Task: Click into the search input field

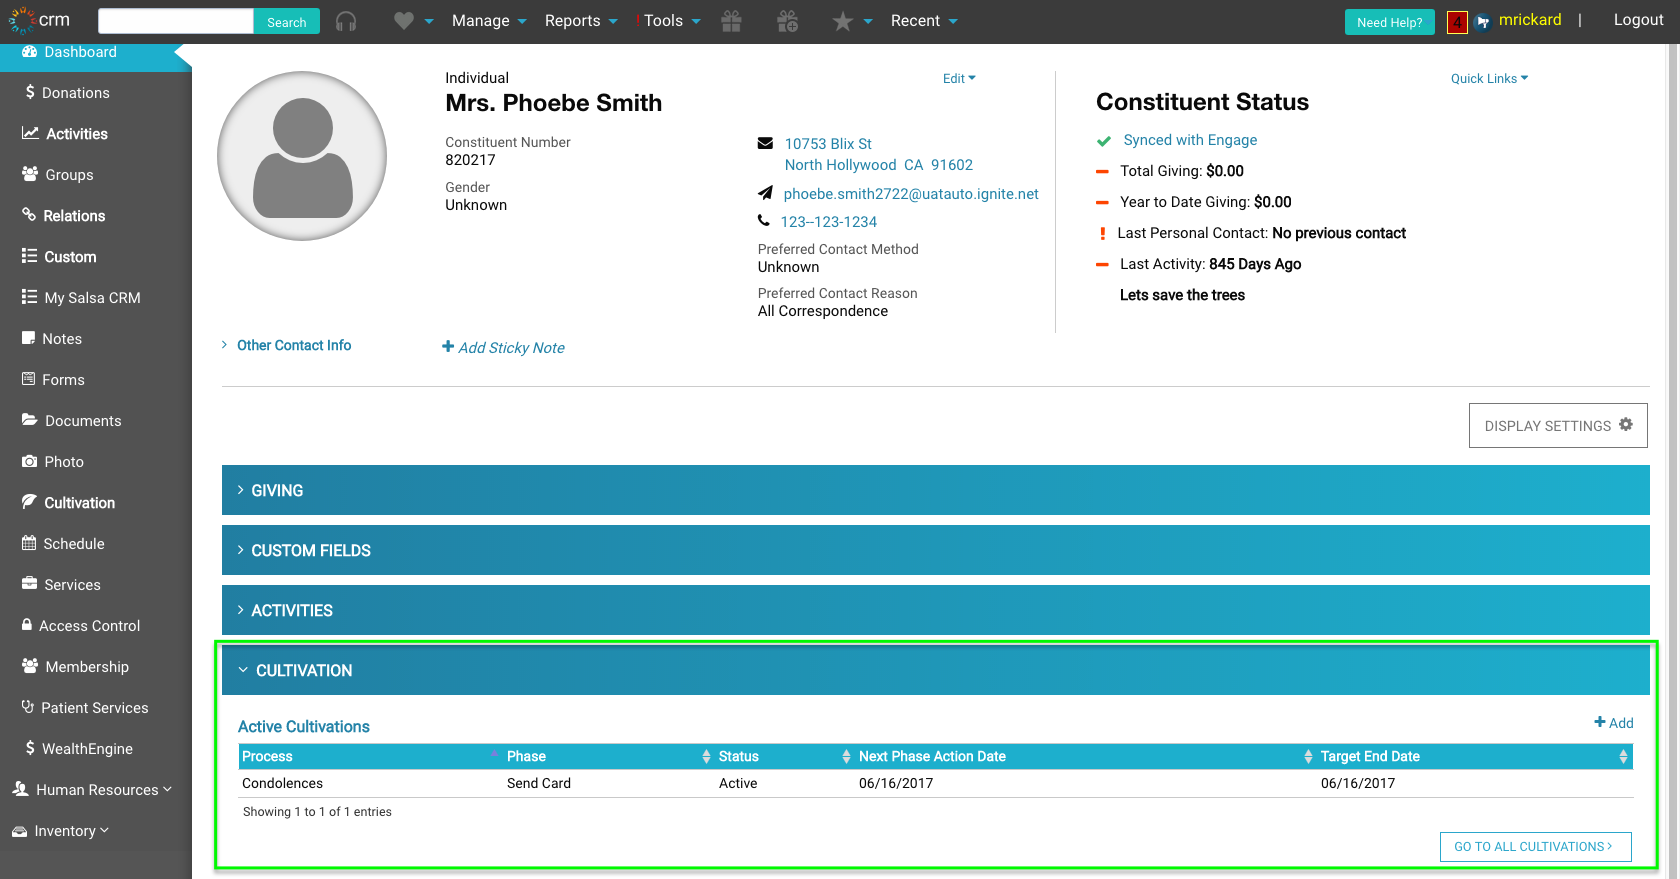Action: tap(176, 21)
